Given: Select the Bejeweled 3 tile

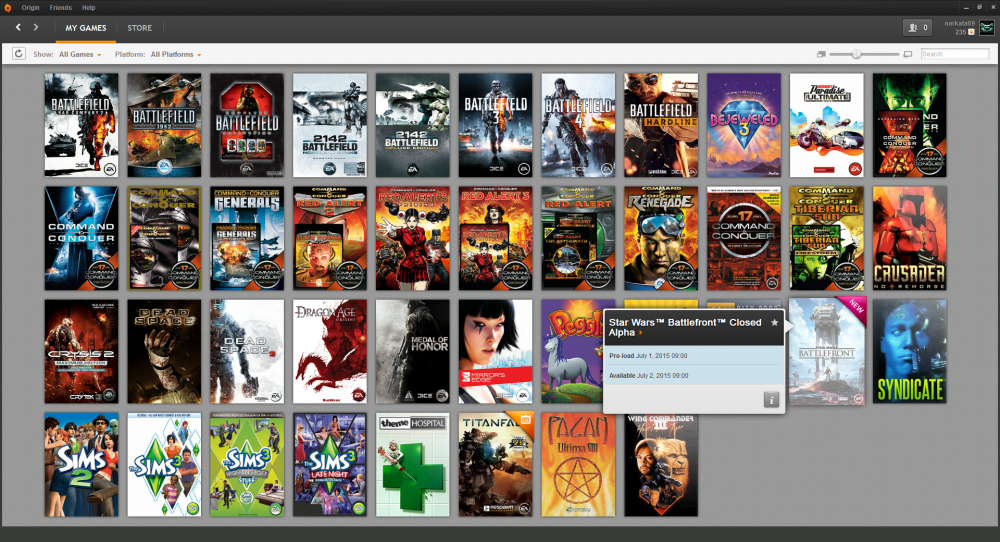Looking at the screenshot, I should point(744,125).
